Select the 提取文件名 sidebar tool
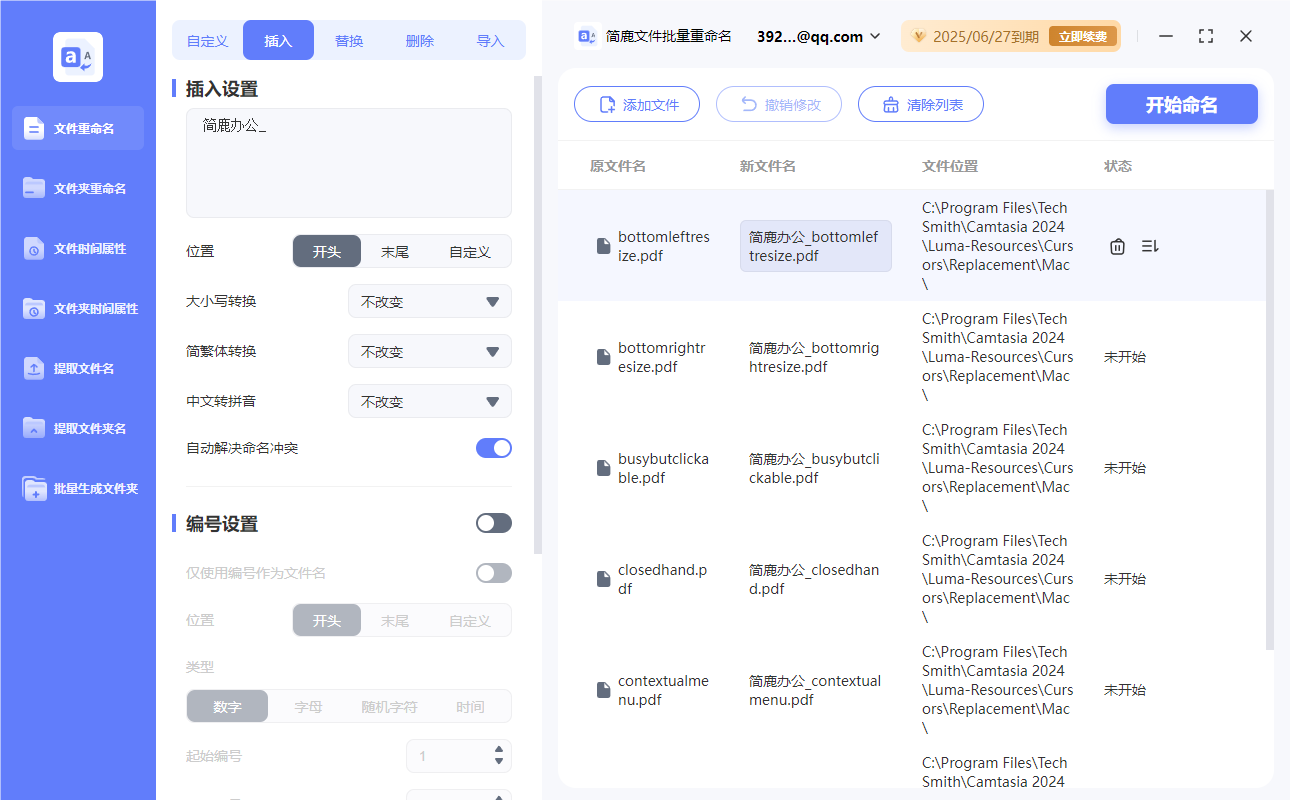 [x=77, y=368]
